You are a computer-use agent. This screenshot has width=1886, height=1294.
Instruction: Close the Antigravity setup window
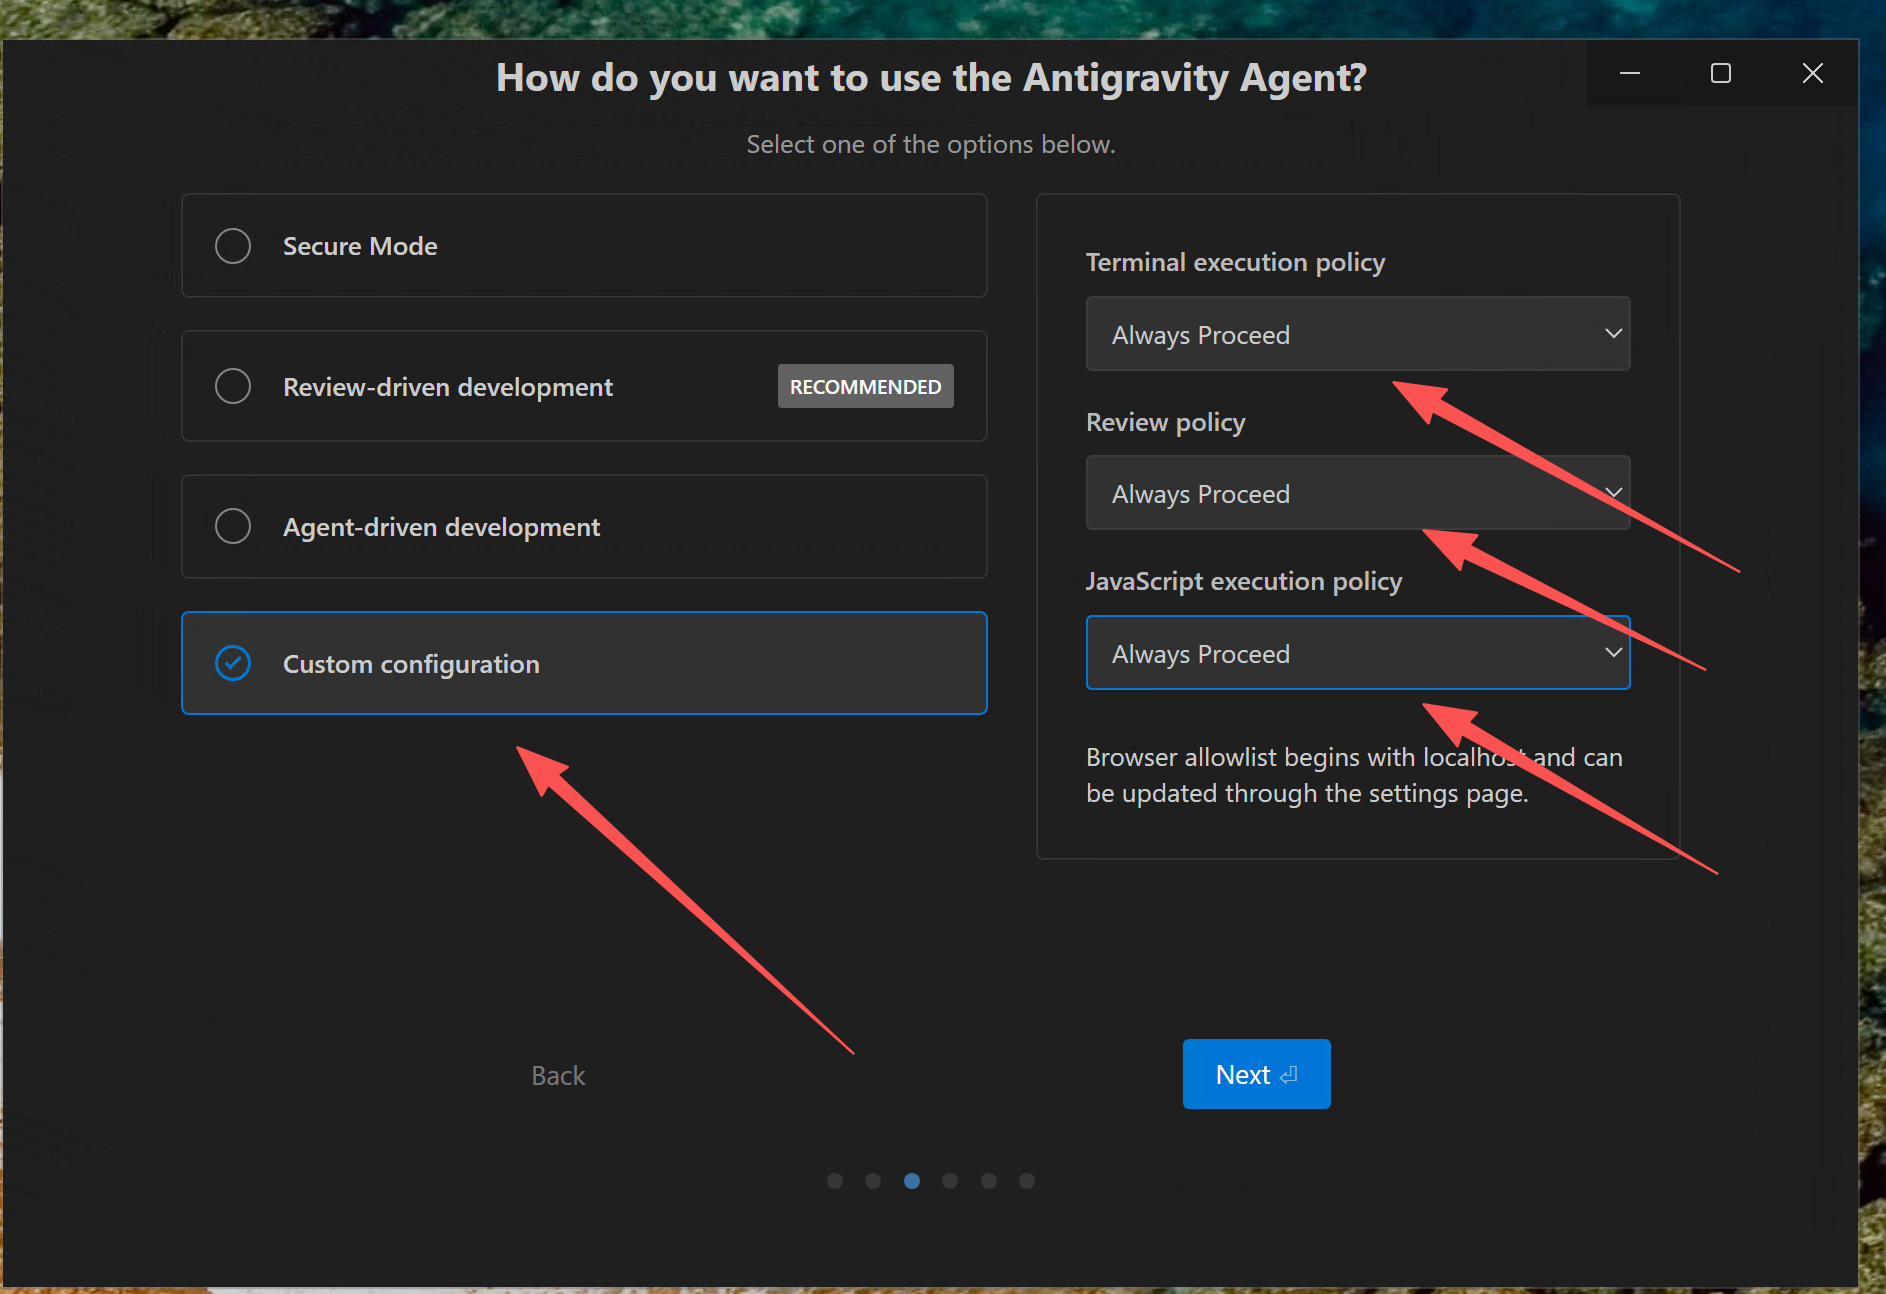[x=1812, y=73]
